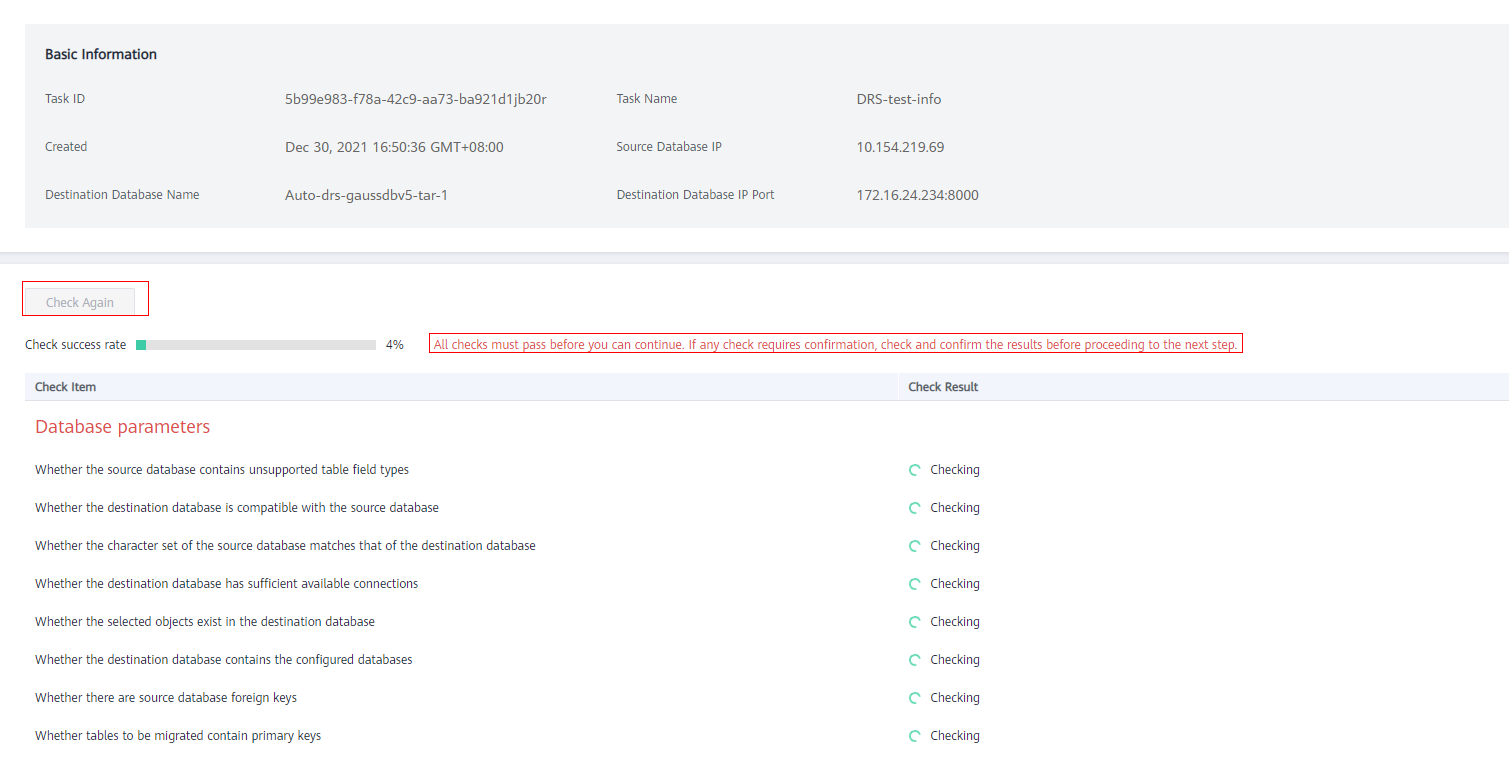The width and height of the screenshot is (1509, 768).
Task: Click the check success rate progress bar
Action: coord(256,345)
